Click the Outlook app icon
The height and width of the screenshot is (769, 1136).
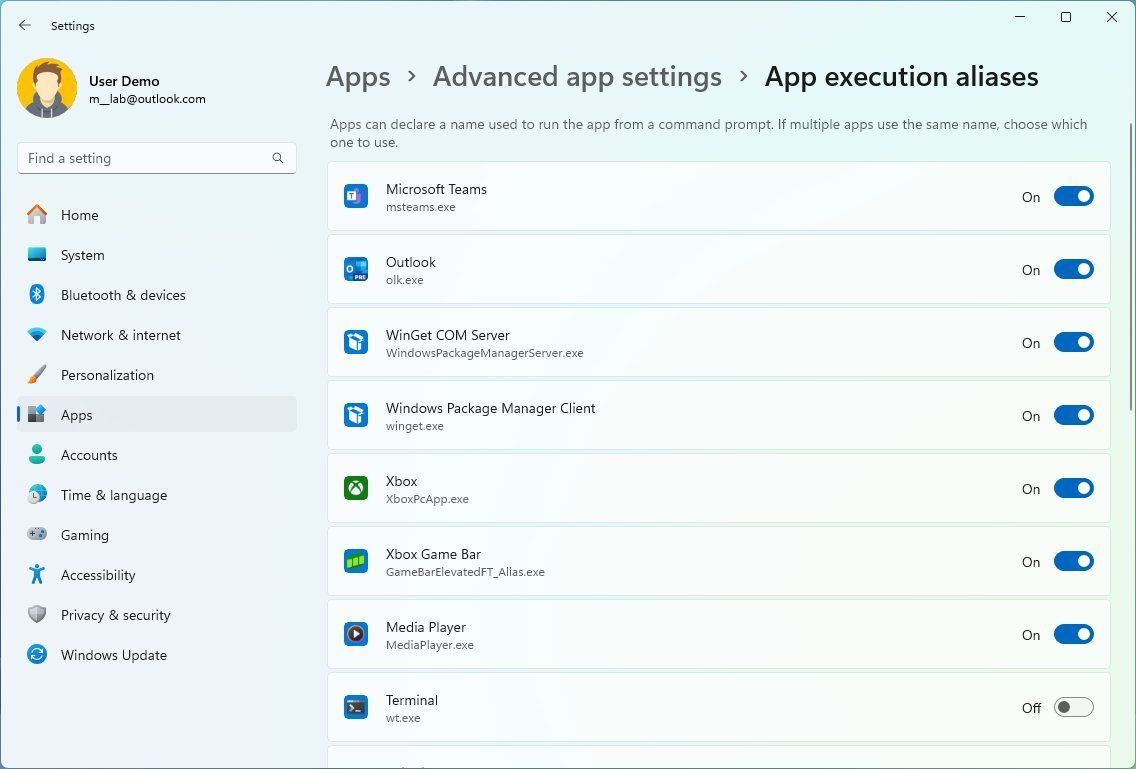355,269
